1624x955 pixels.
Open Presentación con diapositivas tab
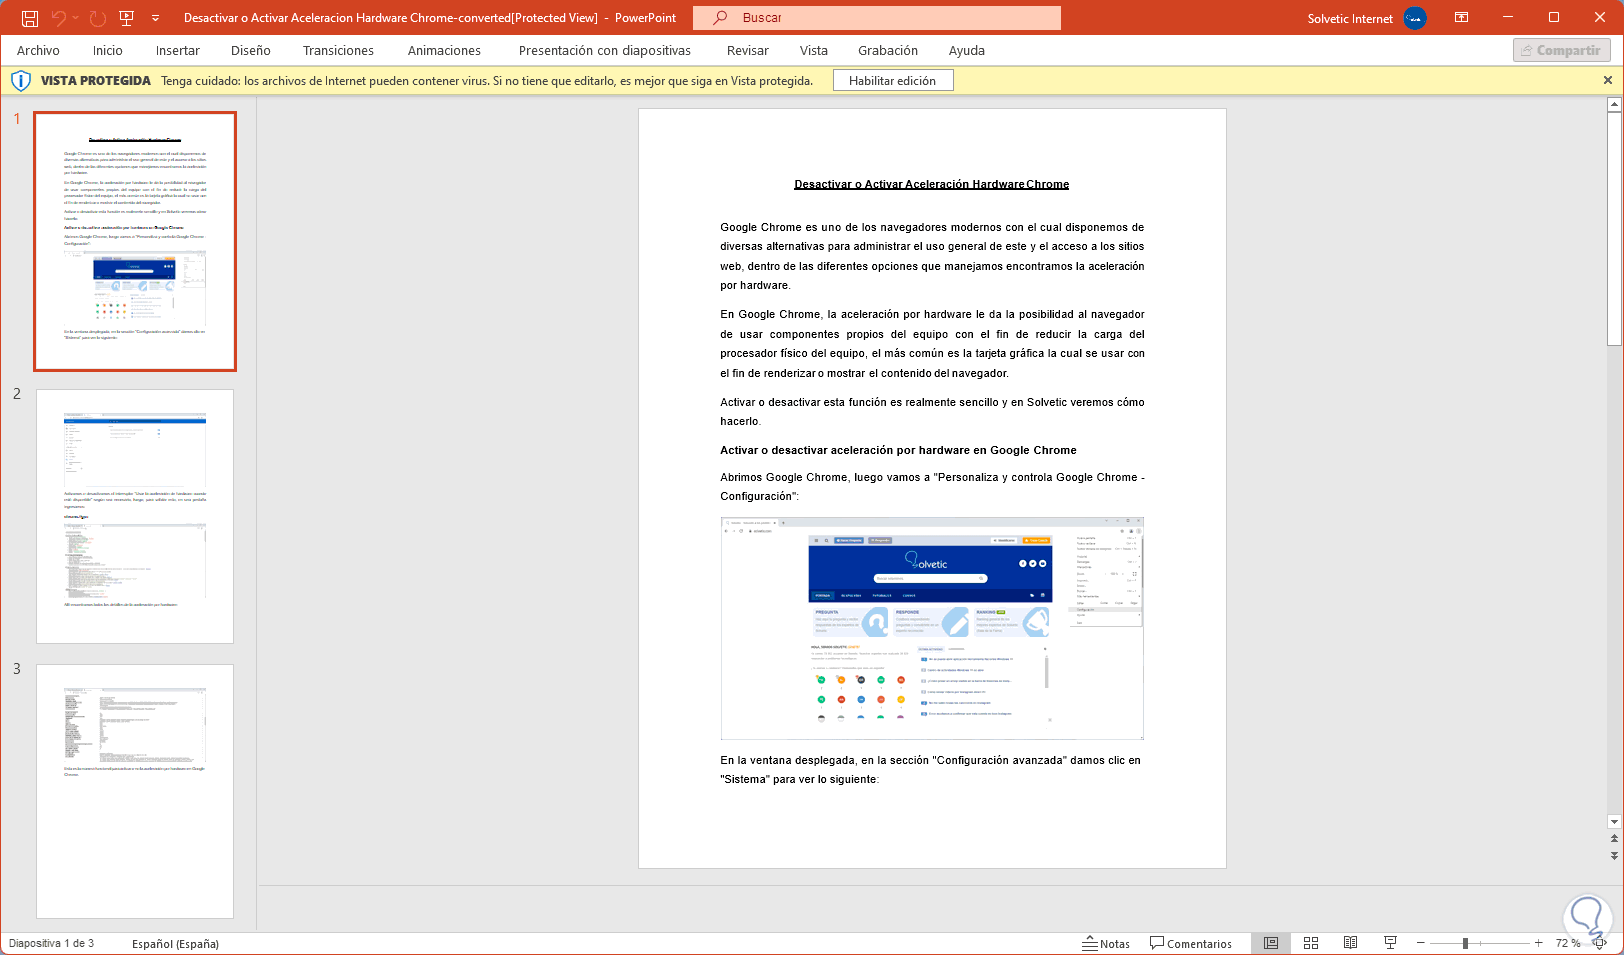[x=605, y=51]
